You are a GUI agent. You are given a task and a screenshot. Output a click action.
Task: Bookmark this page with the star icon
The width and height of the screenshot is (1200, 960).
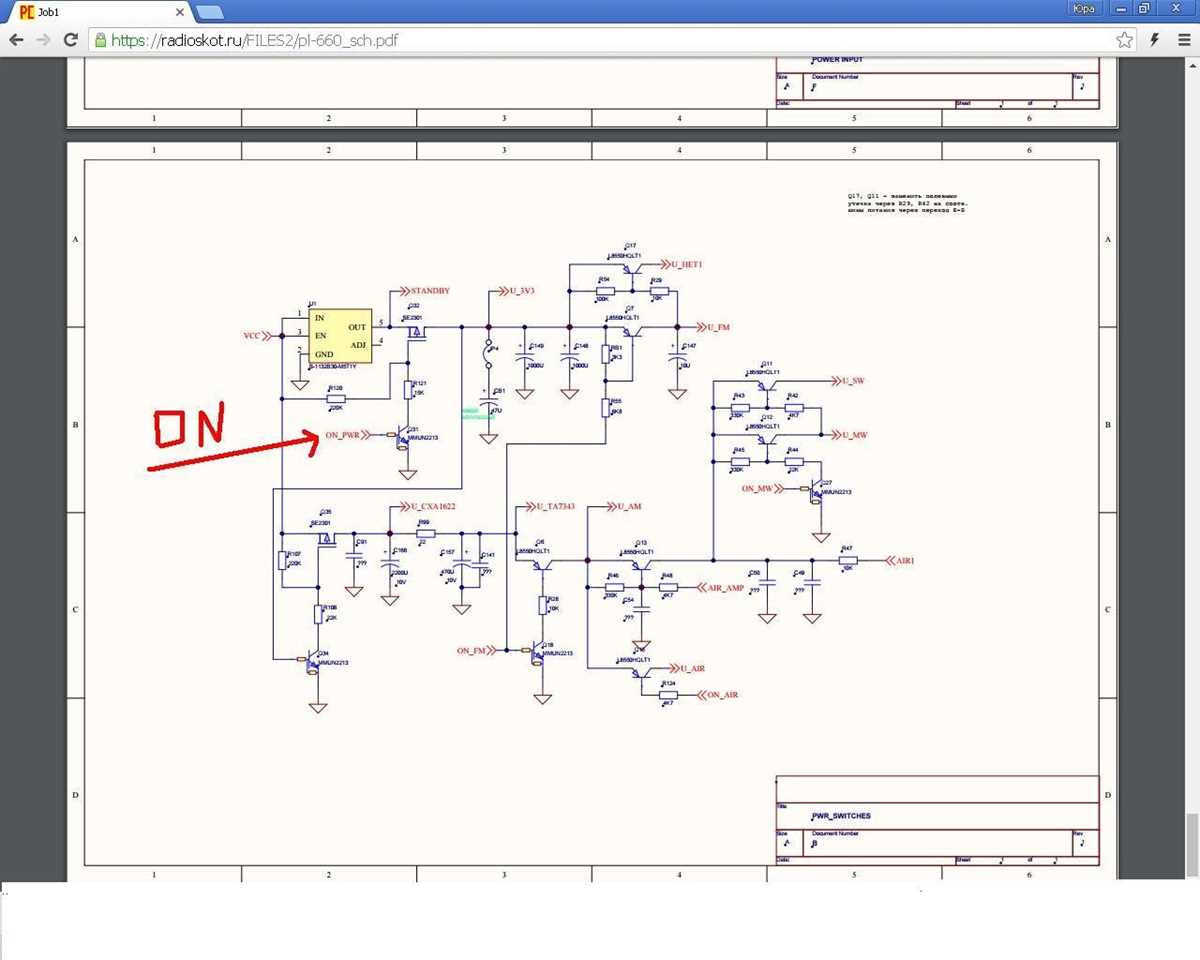1125,40
